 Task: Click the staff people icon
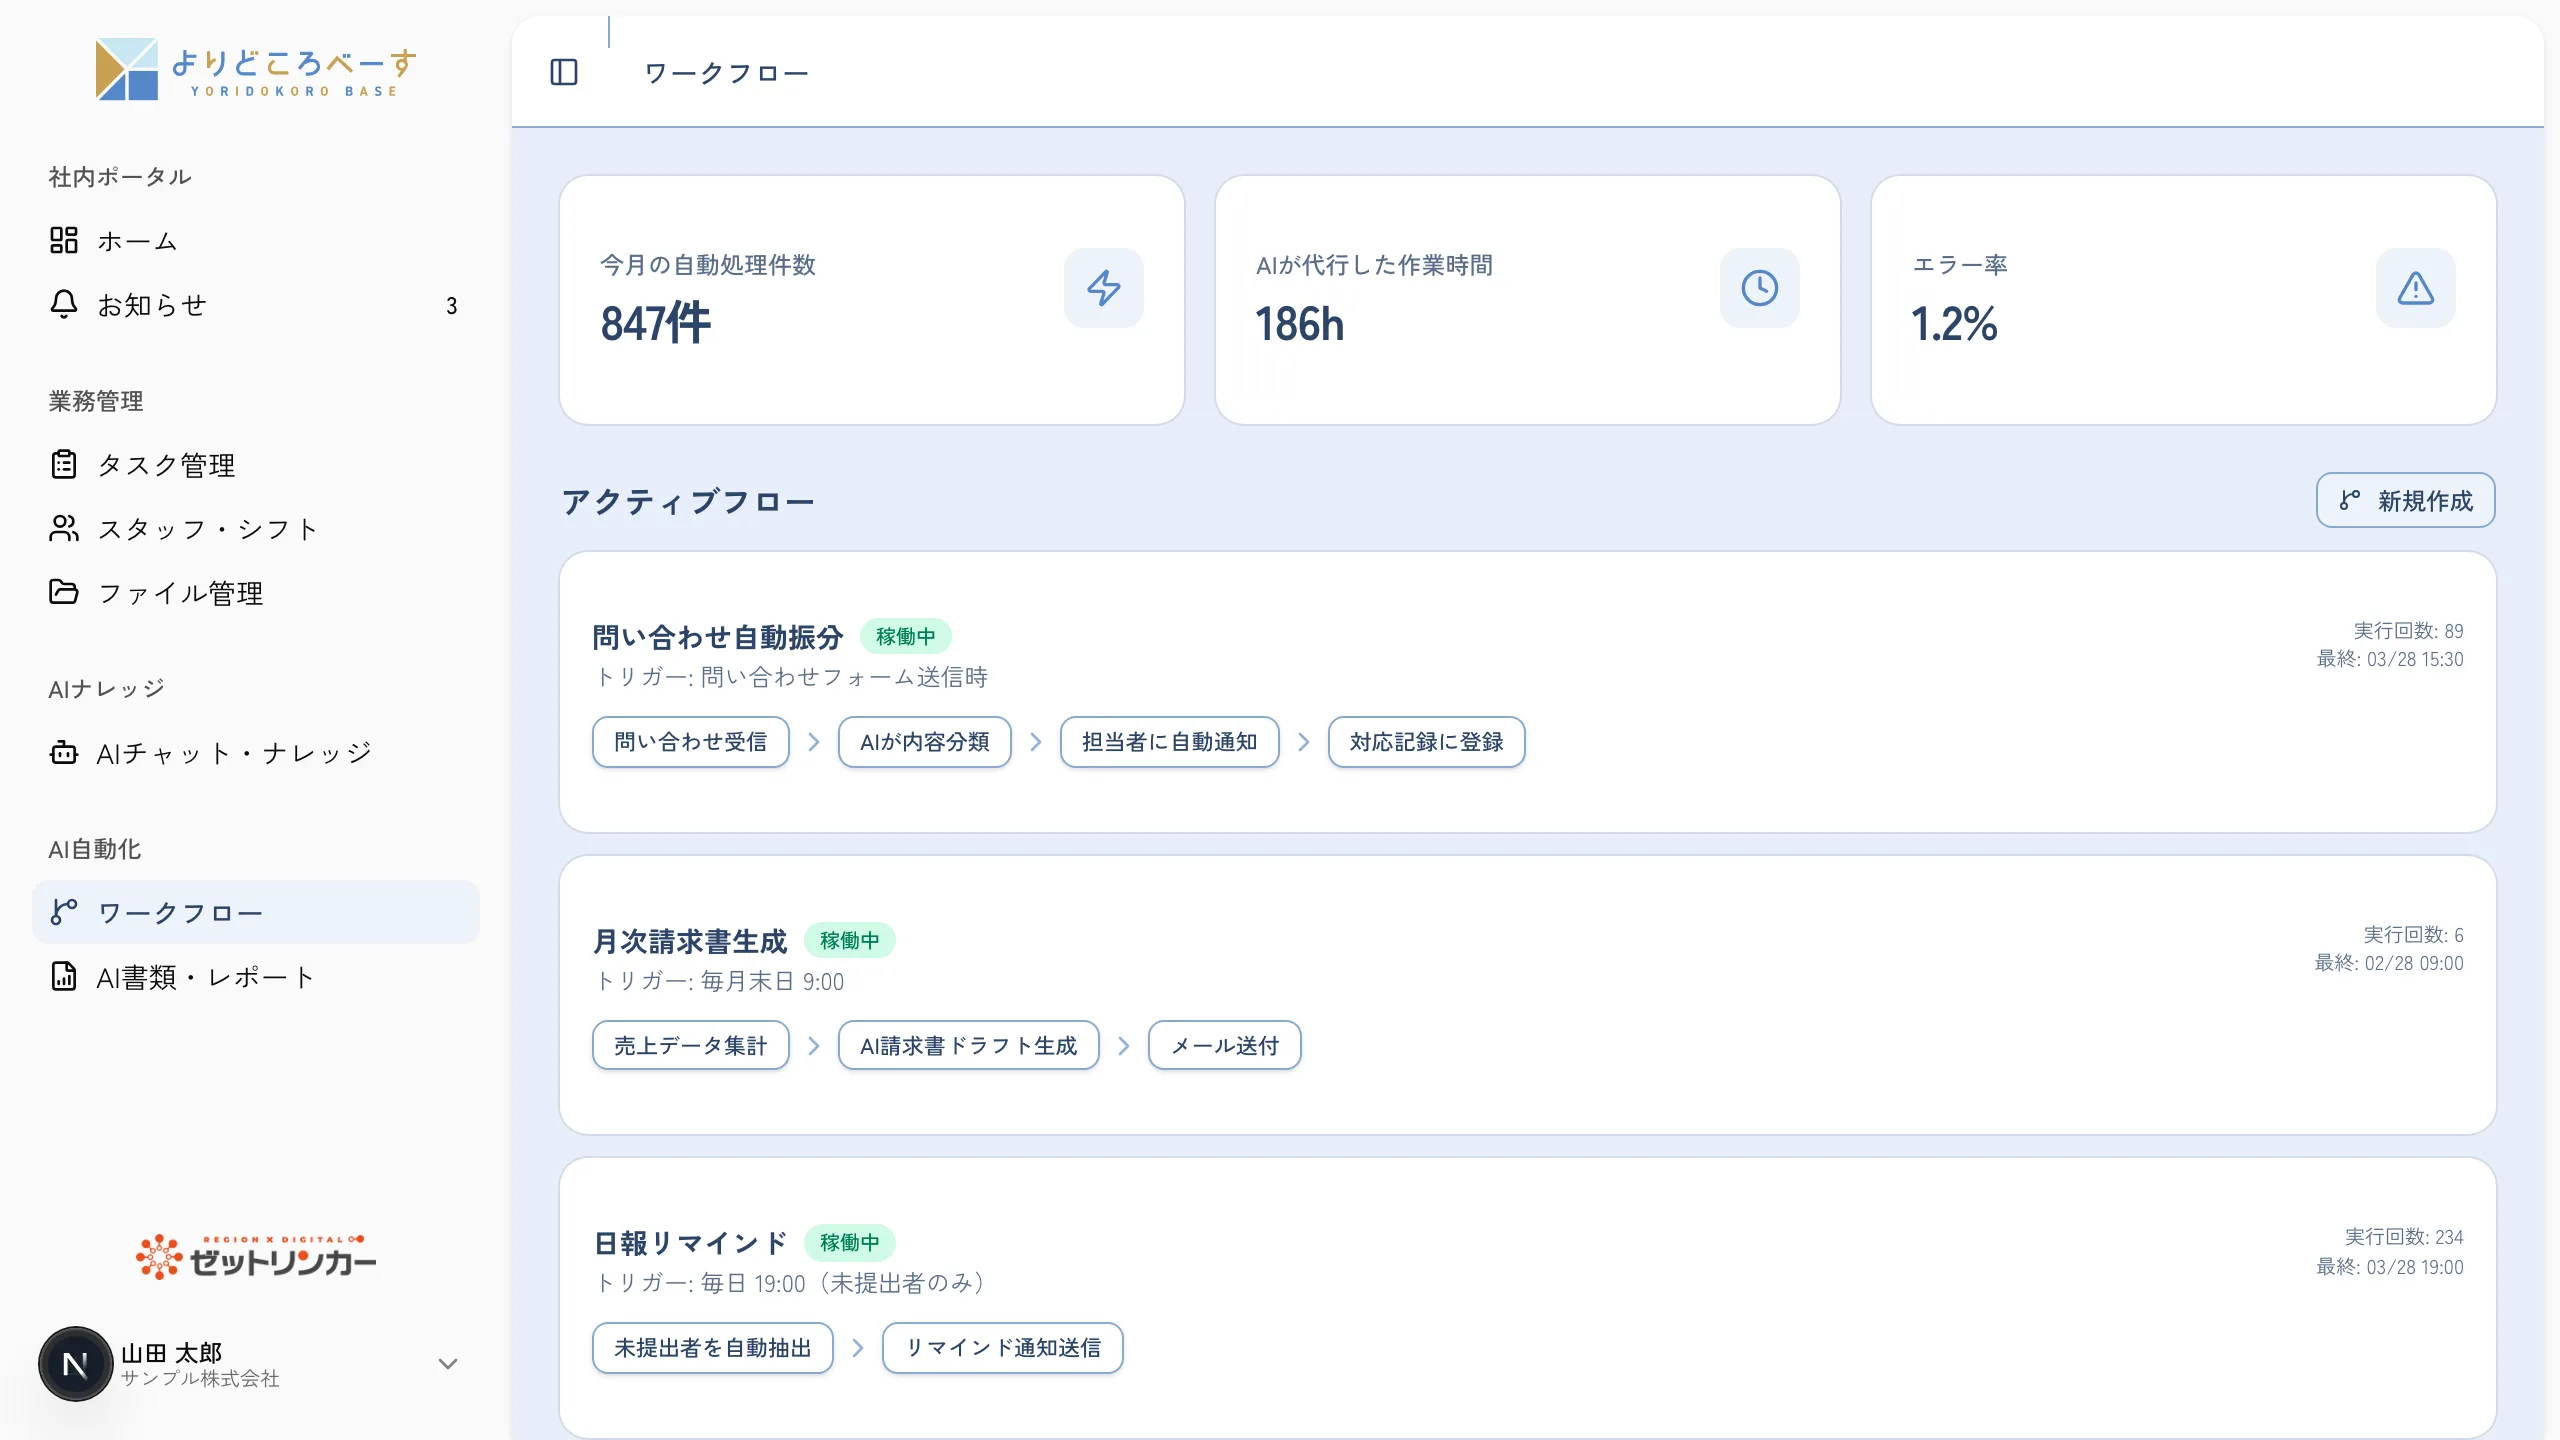(x=64, y=528)
